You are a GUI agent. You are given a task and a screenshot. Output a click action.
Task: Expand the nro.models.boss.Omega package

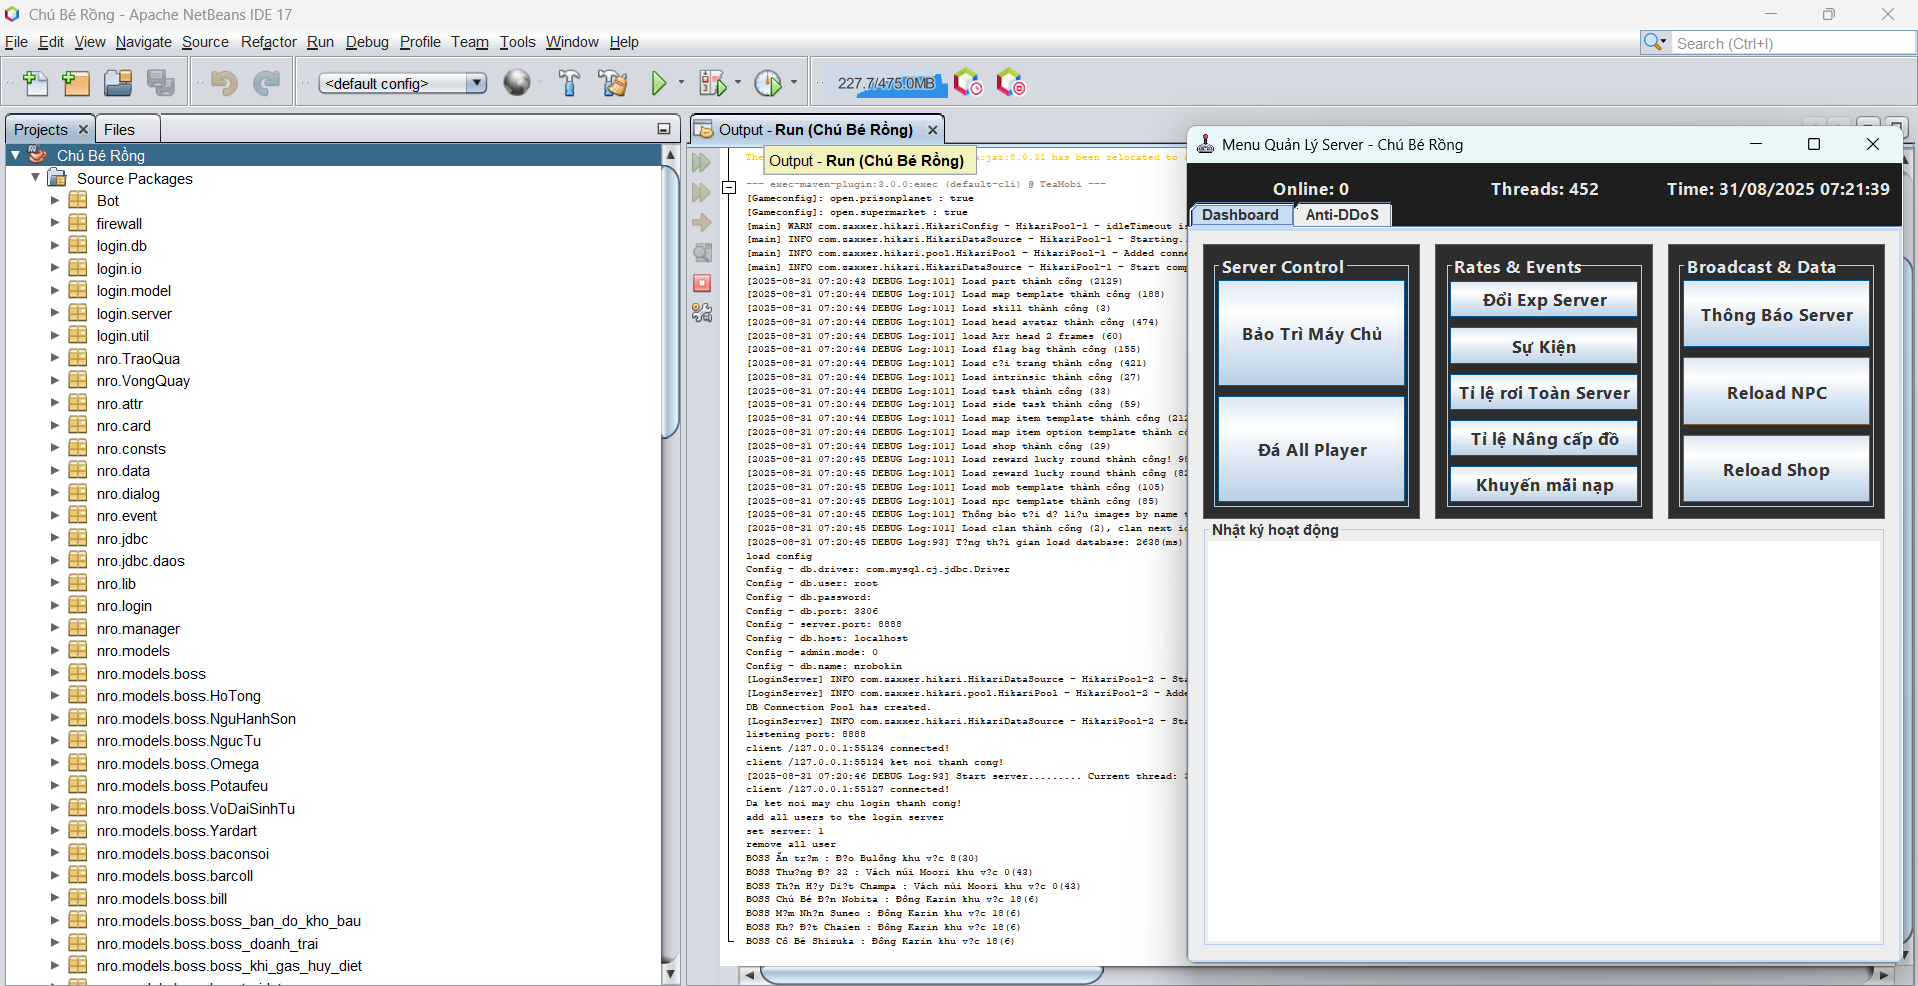(x=55, y=763)
